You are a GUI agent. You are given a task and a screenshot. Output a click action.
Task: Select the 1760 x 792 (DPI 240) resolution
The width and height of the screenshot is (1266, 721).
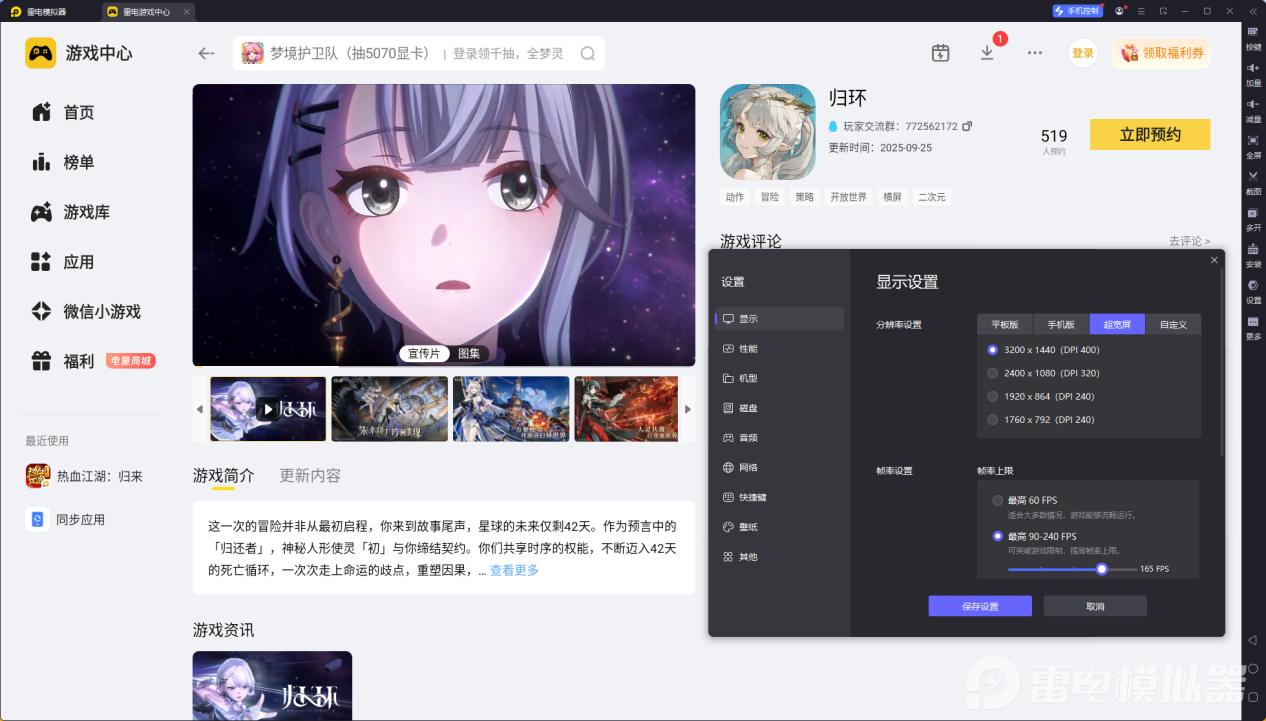(x=1040, y=420)
